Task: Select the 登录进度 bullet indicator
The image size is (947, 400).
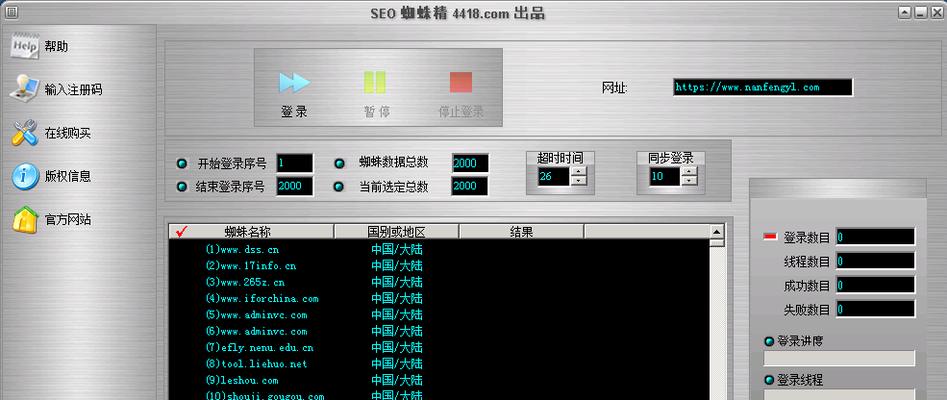Action: [769, 342]
